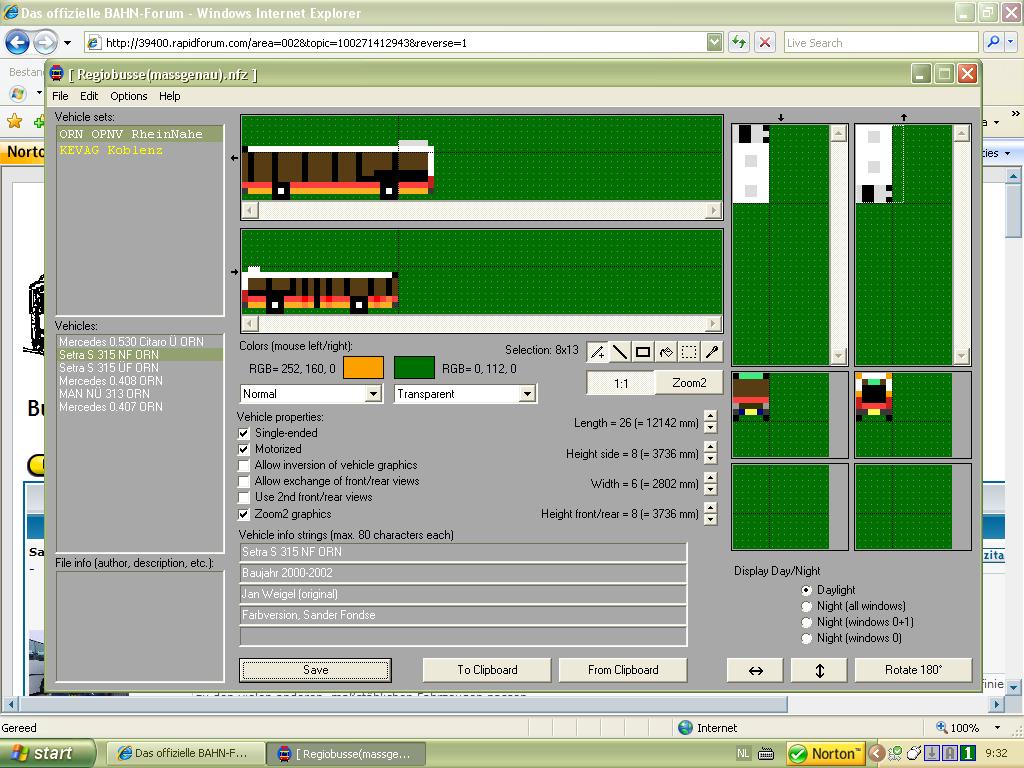Open the Options menu
1024x768 pixels.
point(129,96)
